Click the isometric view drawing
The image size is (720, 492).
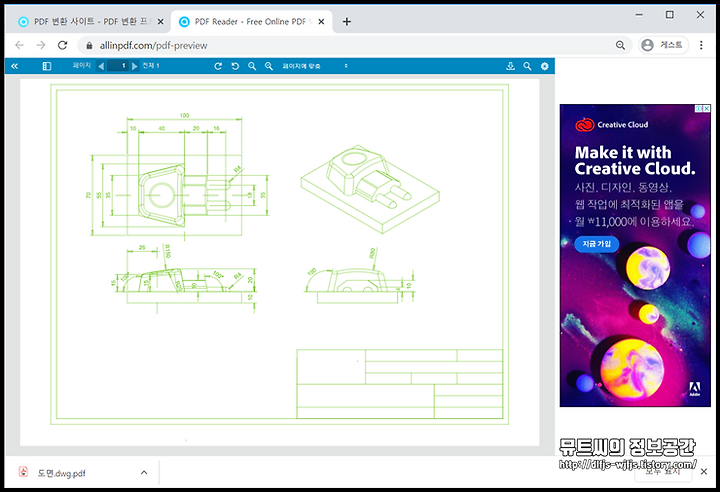pos(370,189)
